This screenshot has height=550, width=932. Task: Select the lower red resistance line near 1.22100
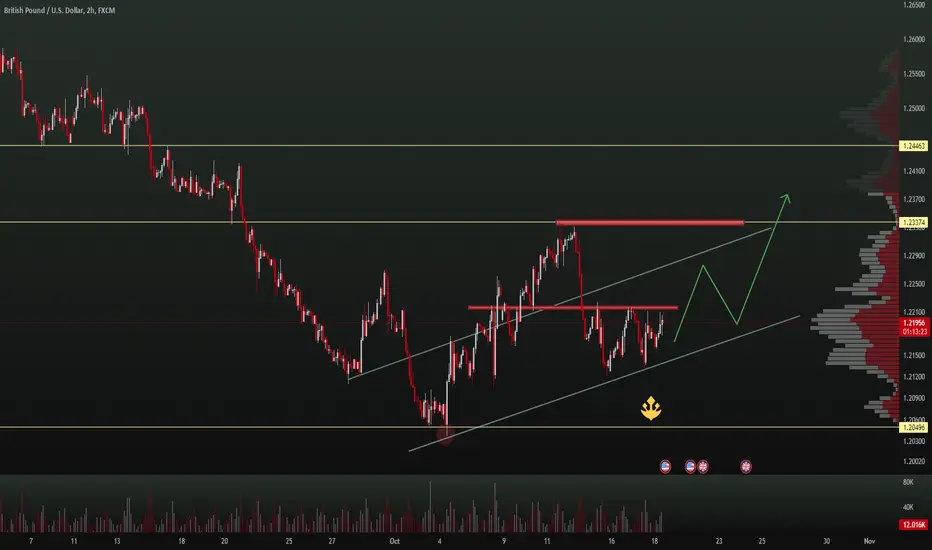pos(573,307)
